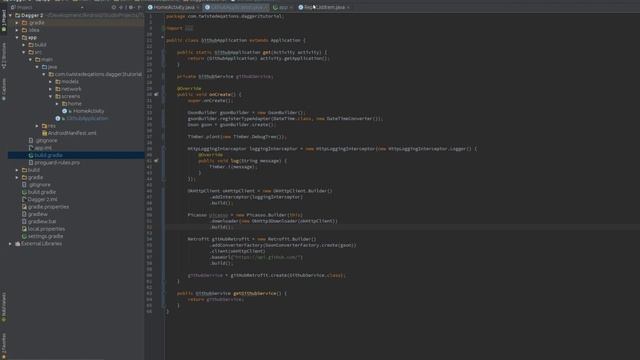Expand the models package
Image resolution: width=640 pixels, height=360 pixels.
51,82
